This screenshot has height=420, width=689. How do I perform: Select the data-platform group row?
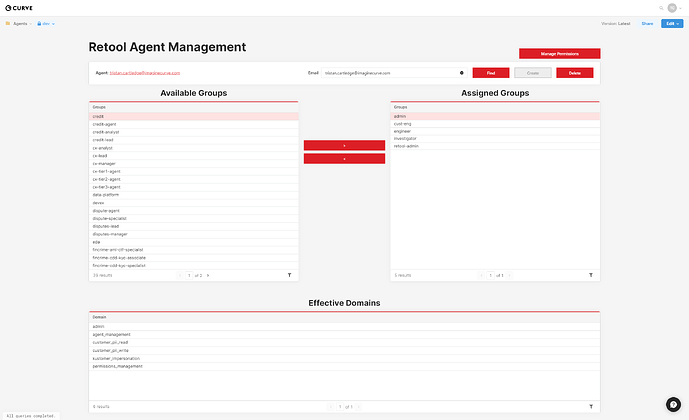point(193,195)
